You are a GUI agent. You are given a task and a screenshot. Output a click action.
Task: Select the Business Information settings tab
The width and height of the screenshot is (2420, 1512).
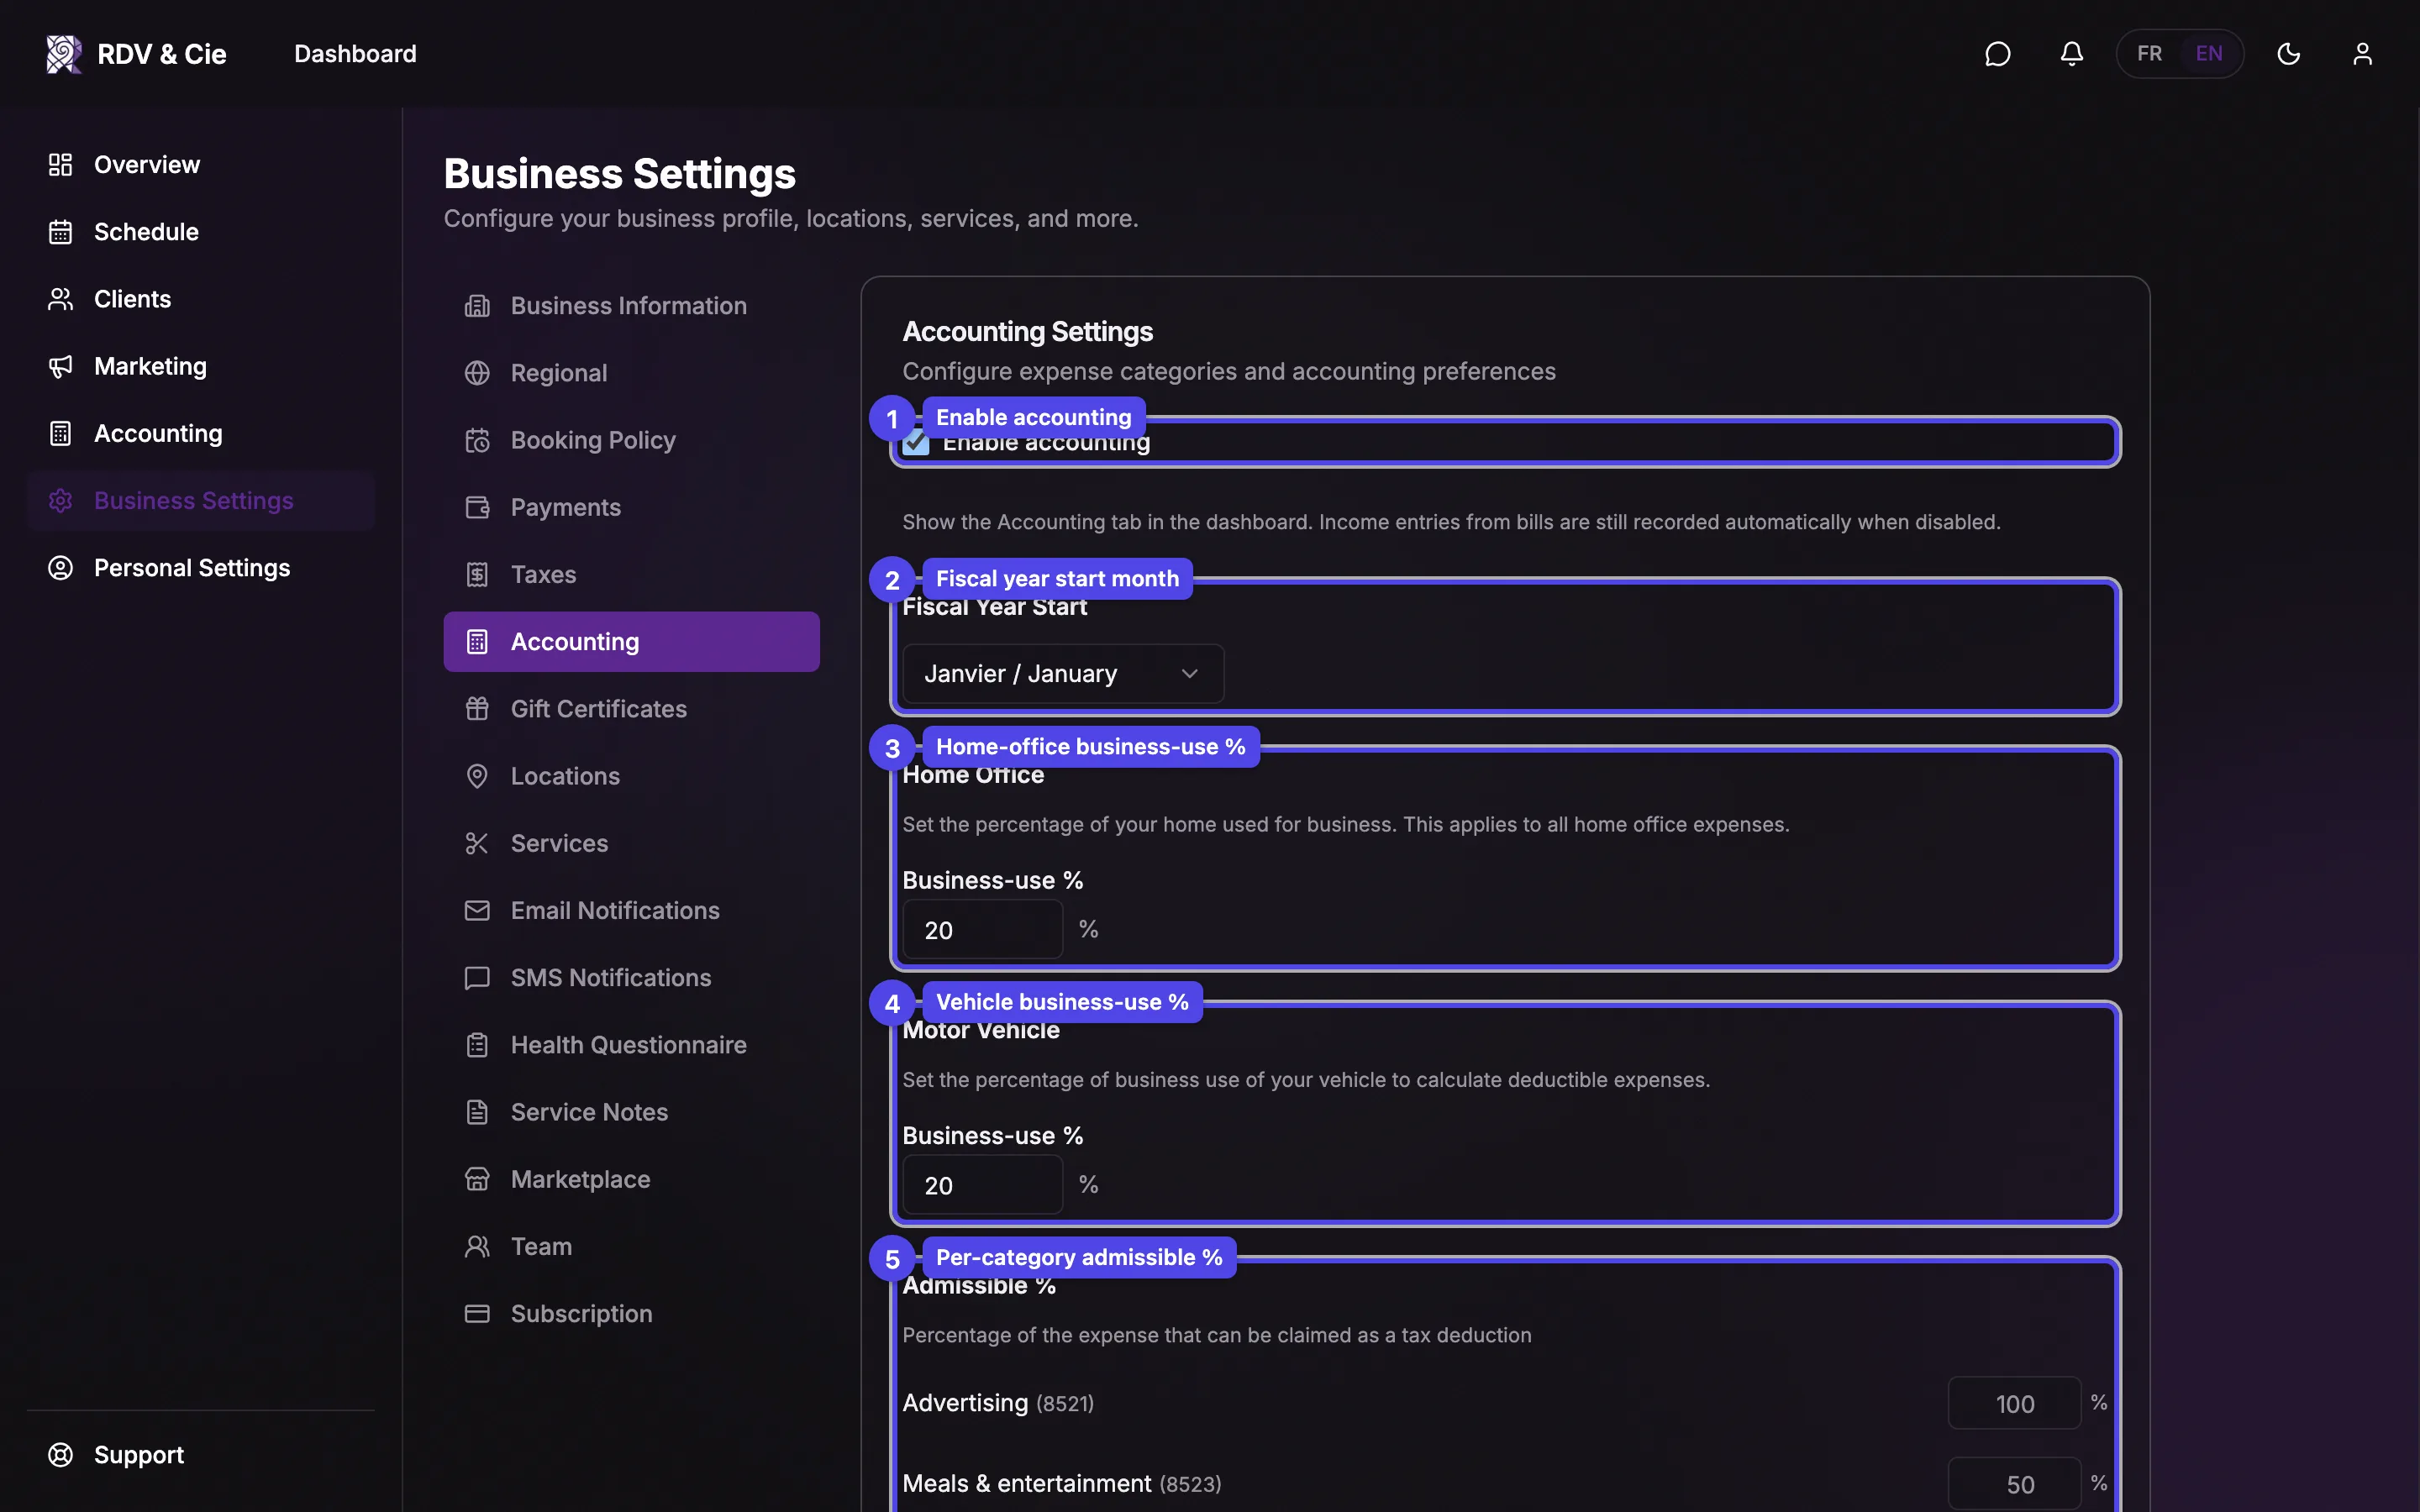pos(631,306)
